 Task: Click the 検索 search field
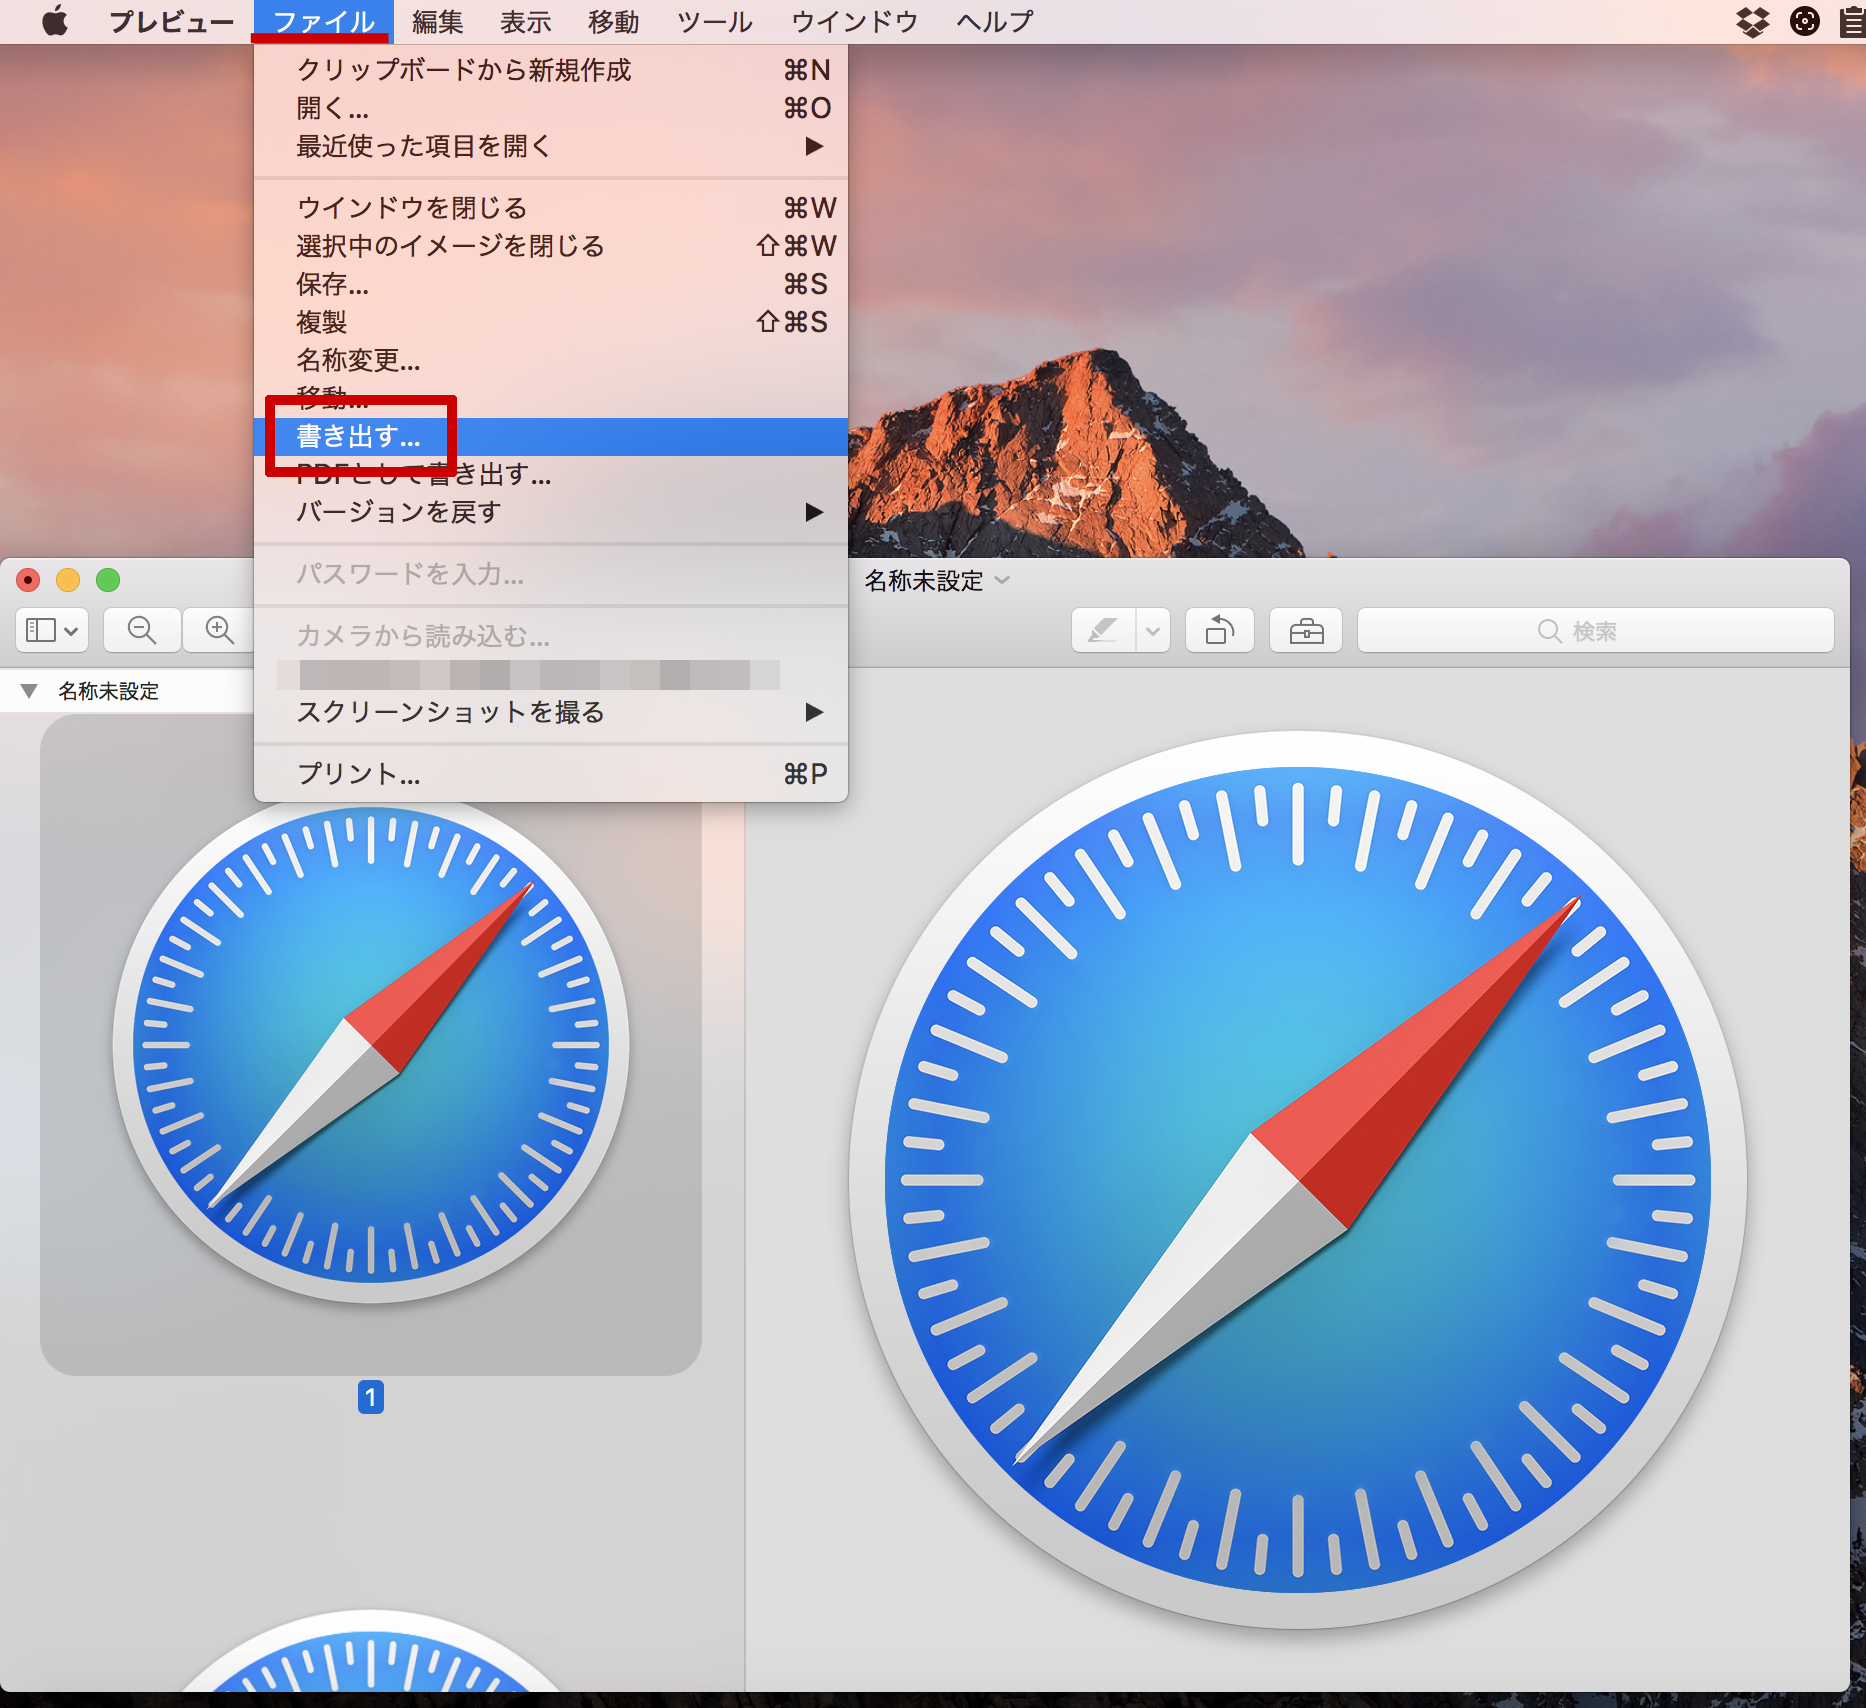coord(1595,631)
